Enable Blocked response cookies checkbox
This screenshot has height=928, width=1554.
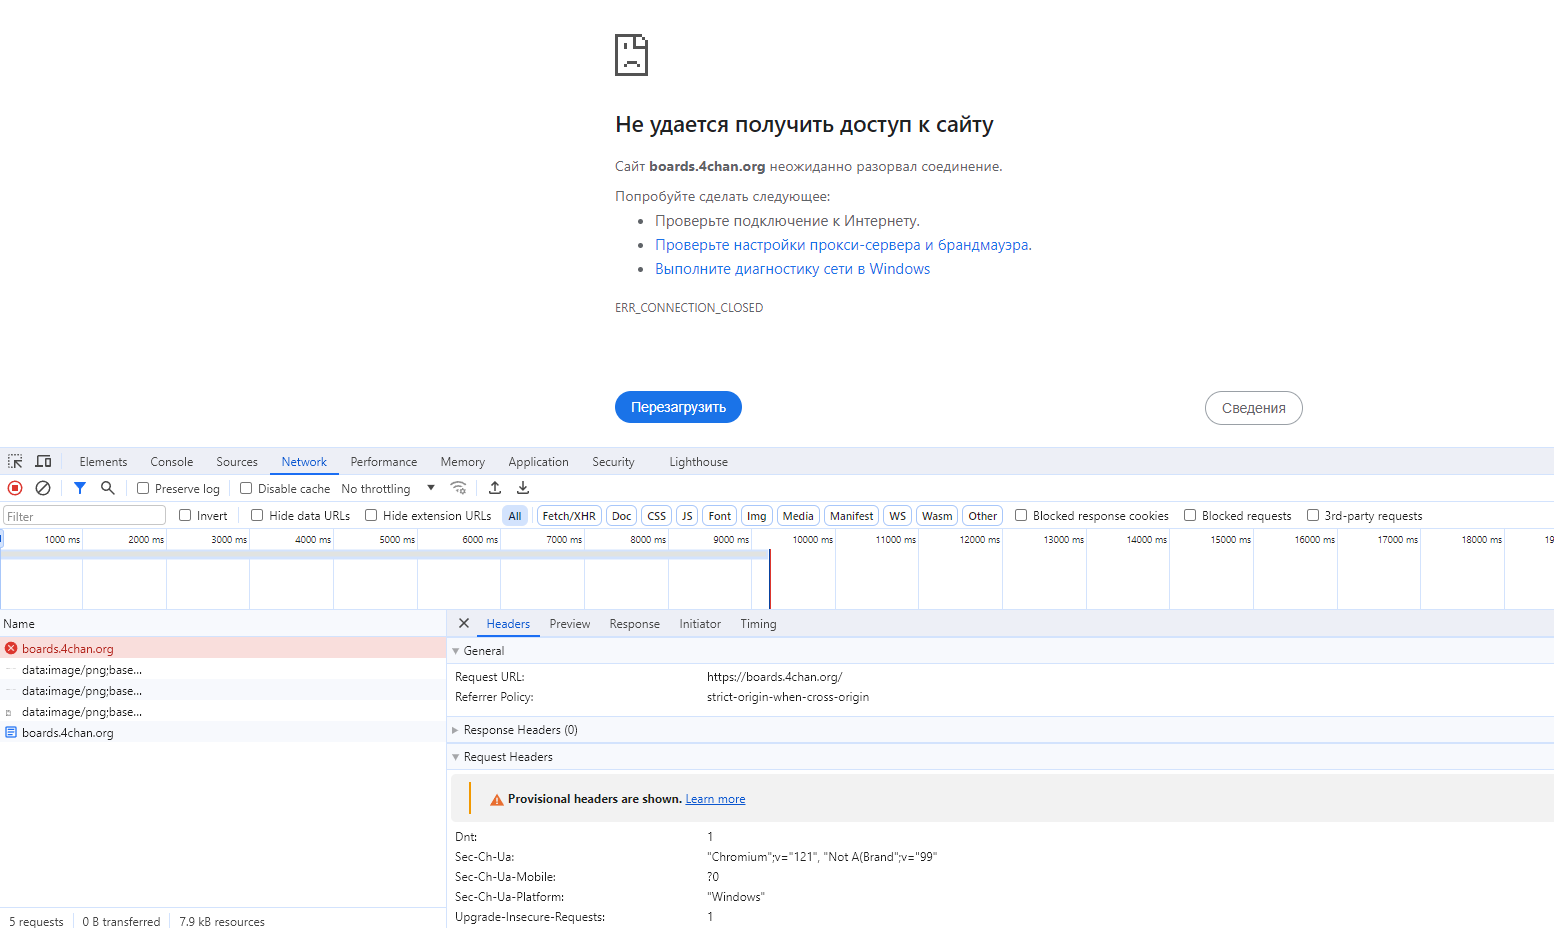[x=1021, y=515]
